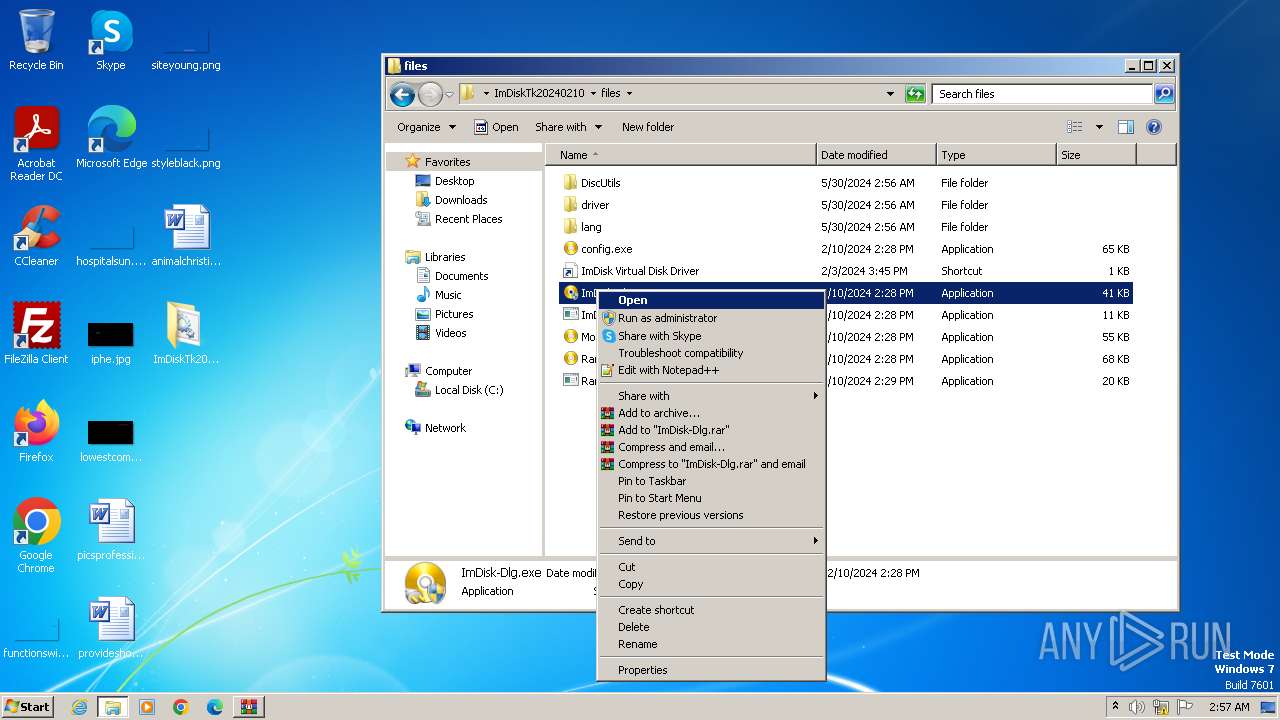Expand the address bar history dropdown
1280x720 pixels.
click(890, 94)
